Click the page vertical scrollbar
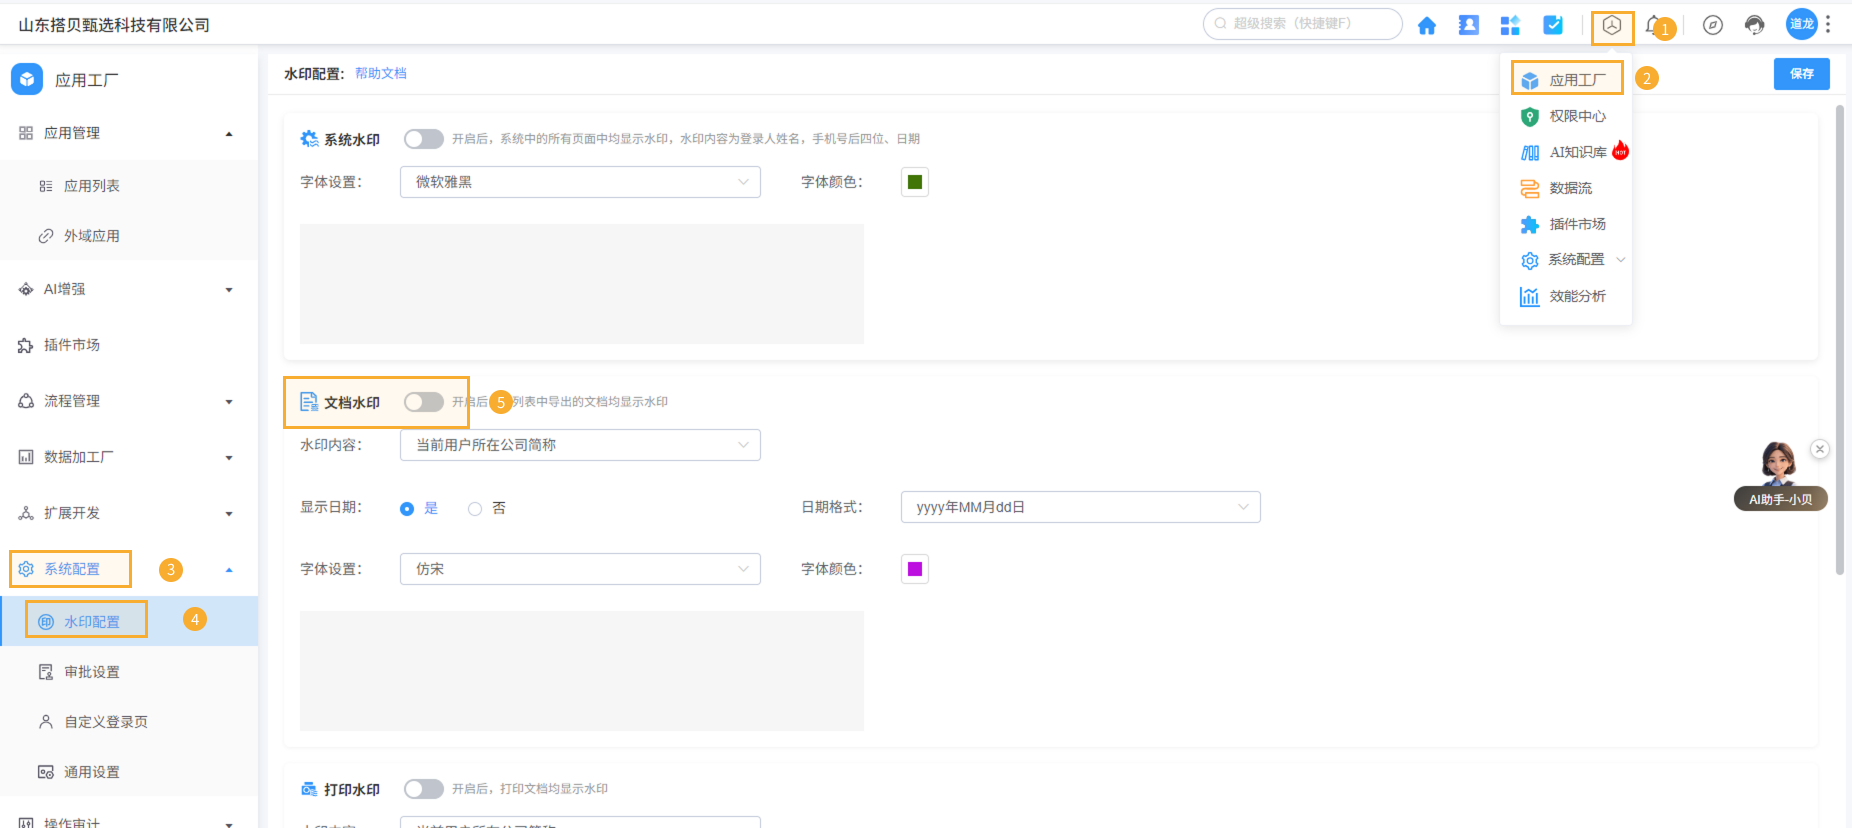This screenshot has height=828, width=1852. click(1840, 340)
